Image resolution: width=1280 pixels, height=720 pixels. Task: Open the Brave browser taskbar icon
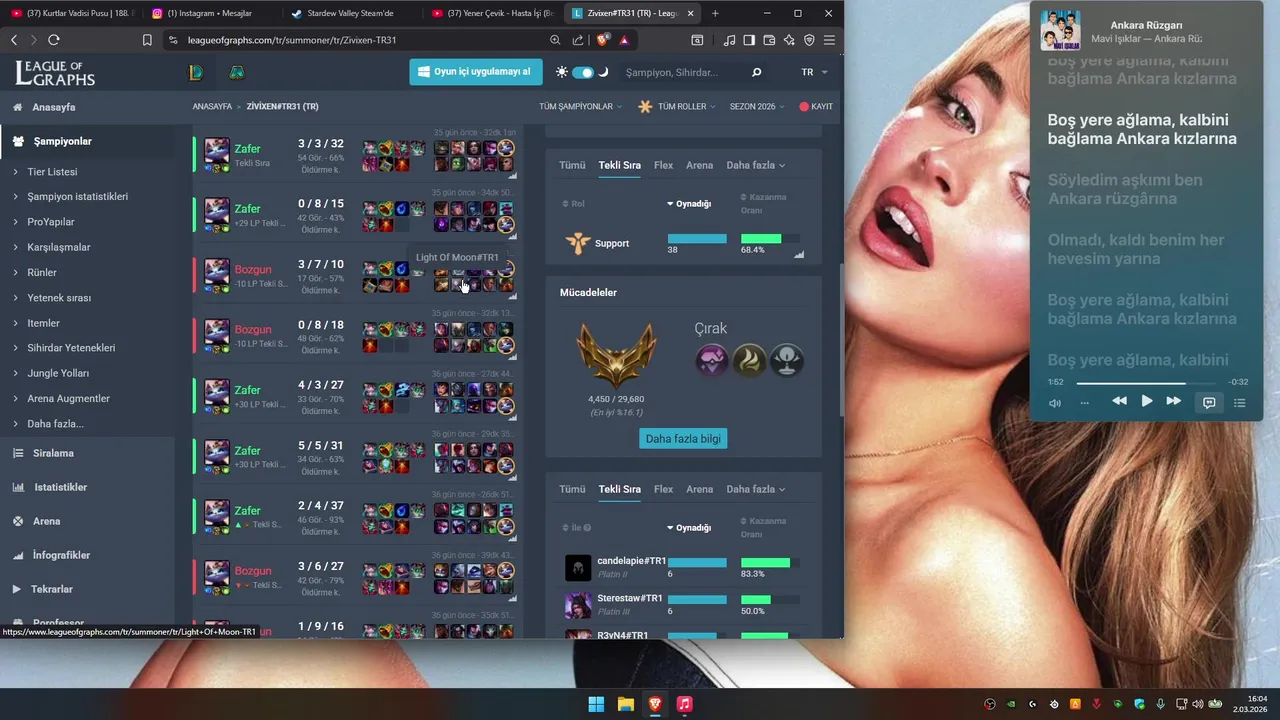pyautogui.click(x=655, y=704)
